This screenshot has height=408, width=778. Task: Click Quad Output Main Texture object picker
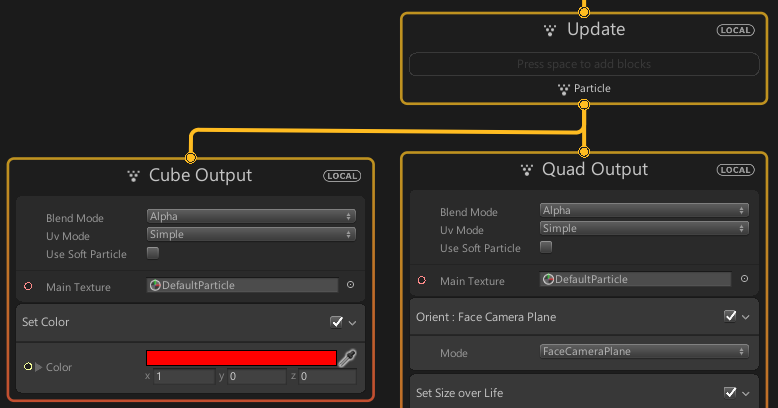(x=743, y=279)
